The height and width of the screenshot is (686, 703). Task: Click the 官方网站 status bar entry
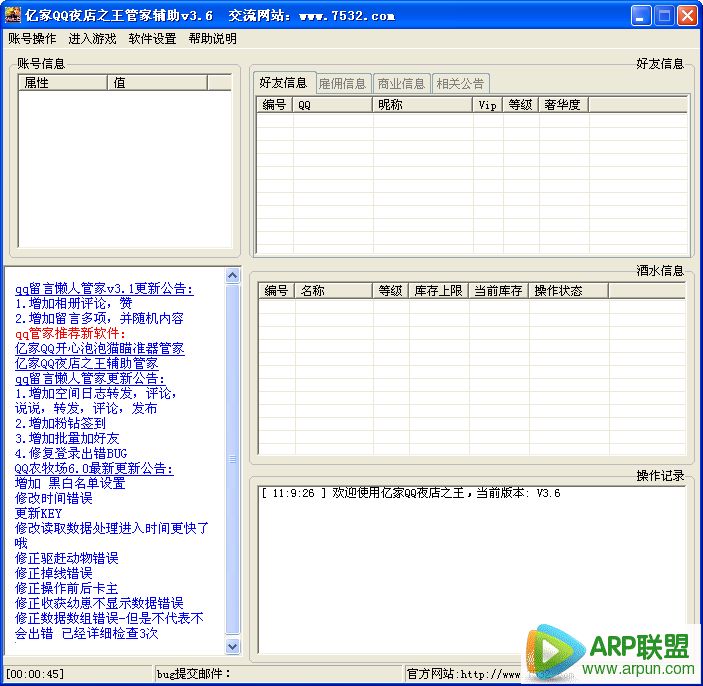point(463,674)
